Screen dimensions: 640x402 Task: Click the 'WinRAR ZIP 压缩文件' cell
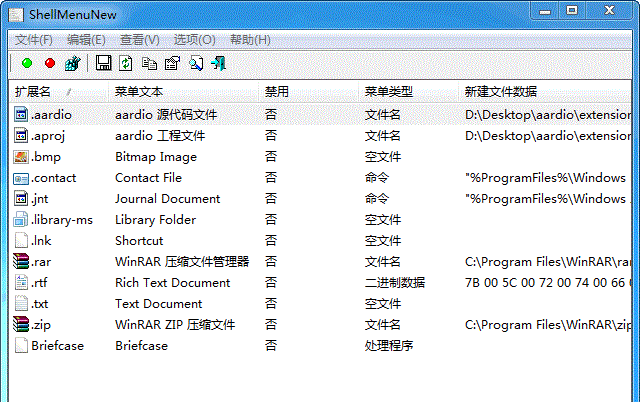pos(175,325)
